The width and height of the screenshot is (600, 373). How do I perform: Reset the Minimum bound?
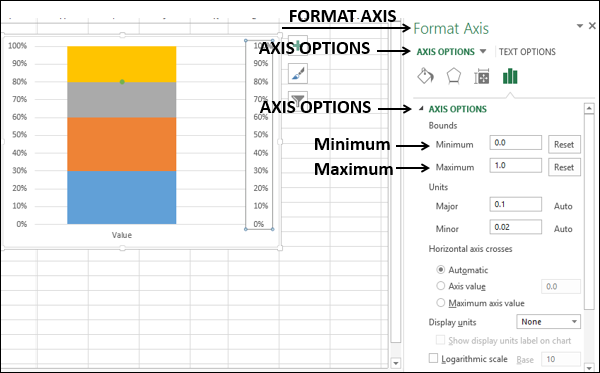[564, 144]
